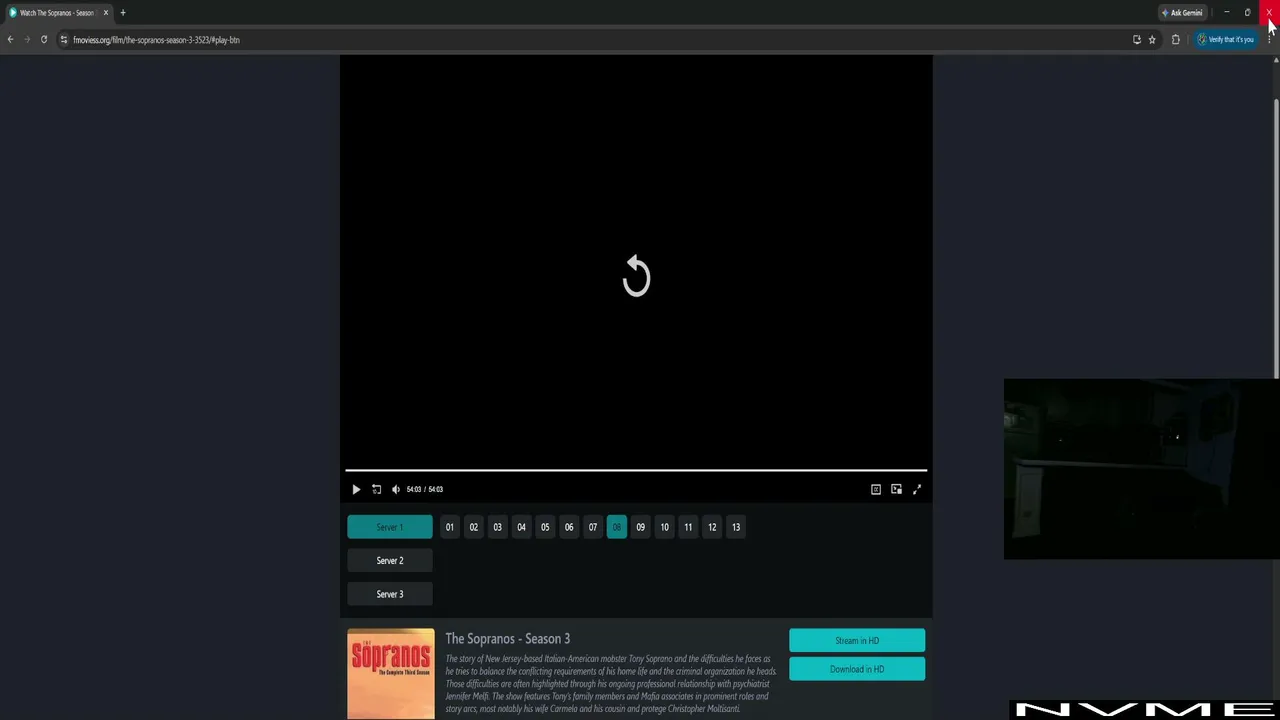Restore down the Chrome window
Image resolution: width=1280 pixels, height=720 pixels.
pyautogui.click(x=1247, y=13)
